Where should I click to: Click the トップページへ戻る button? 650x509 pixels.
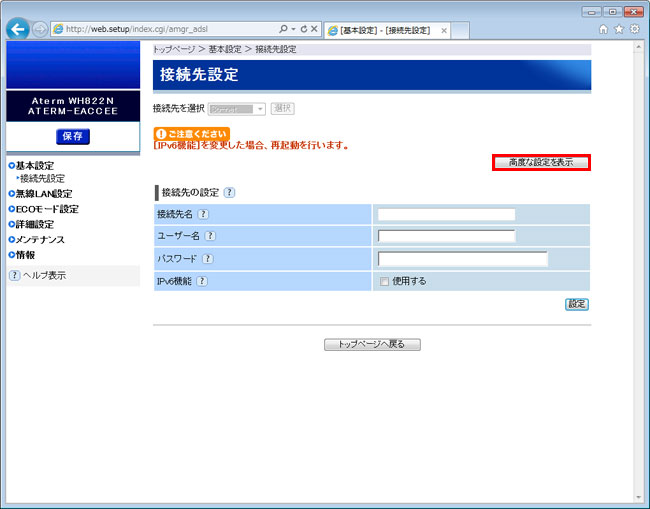click(372, 344)
